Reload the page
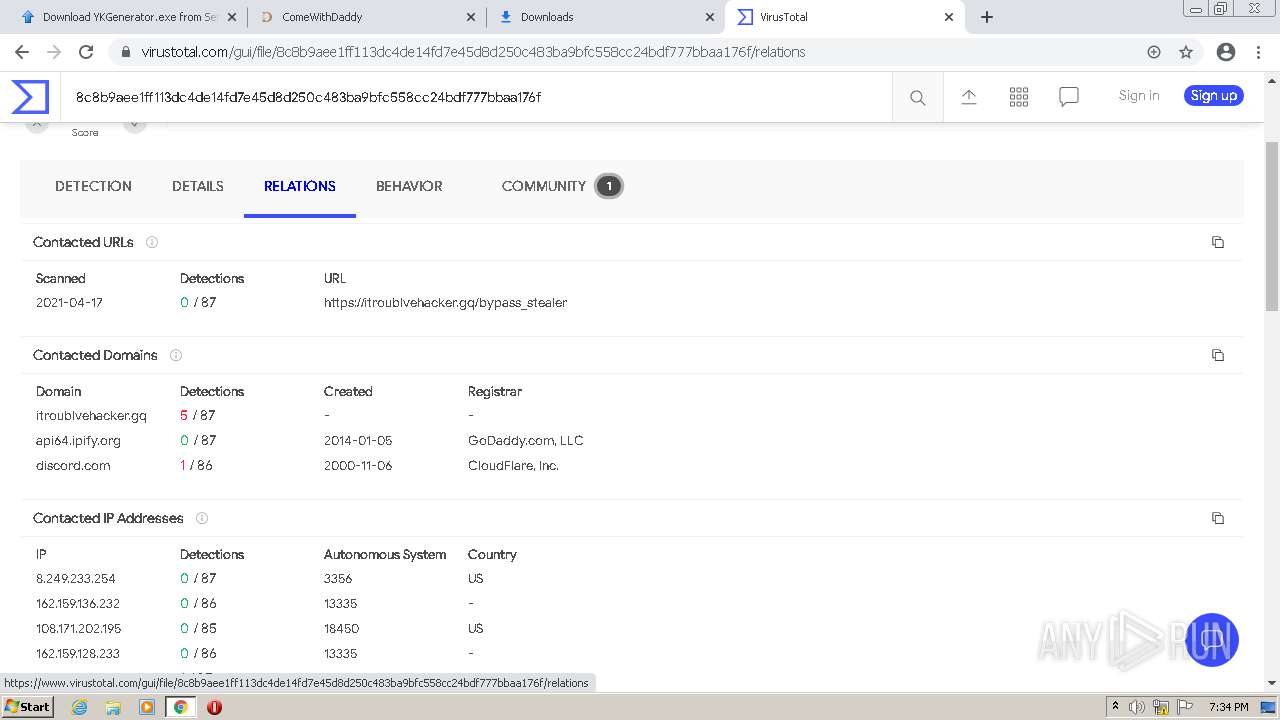This screenshot has height=720, width=1280. [x=86, y=52]
